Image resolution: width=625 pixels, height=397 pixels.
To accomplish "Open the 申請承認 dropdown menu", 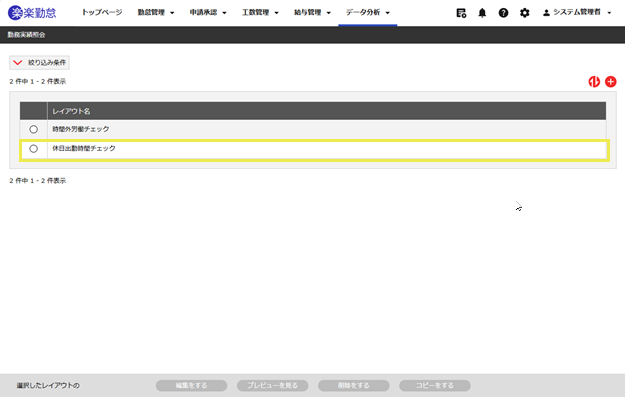I will click(208, 13).
